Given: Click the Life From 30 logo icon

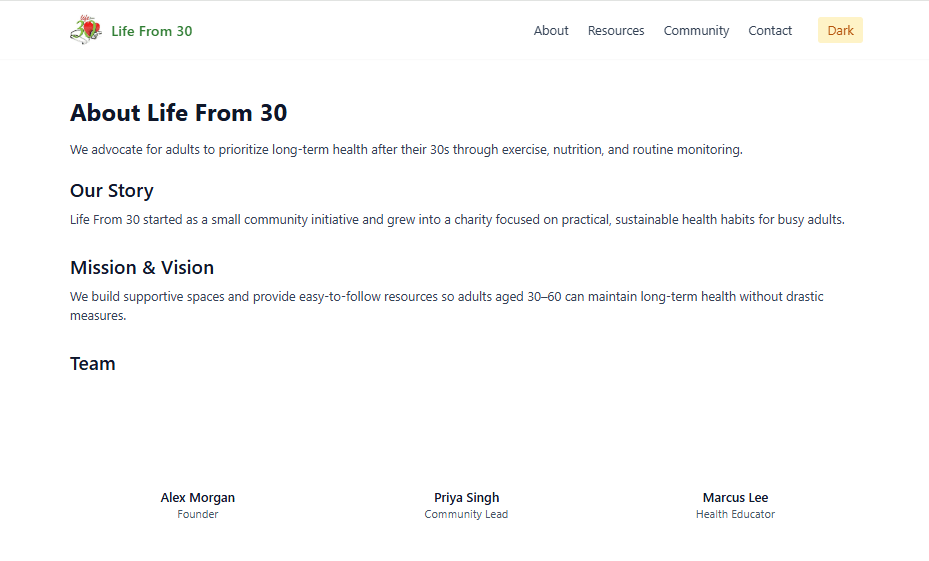Looking at the screenshot, I should tap(86, 30).
